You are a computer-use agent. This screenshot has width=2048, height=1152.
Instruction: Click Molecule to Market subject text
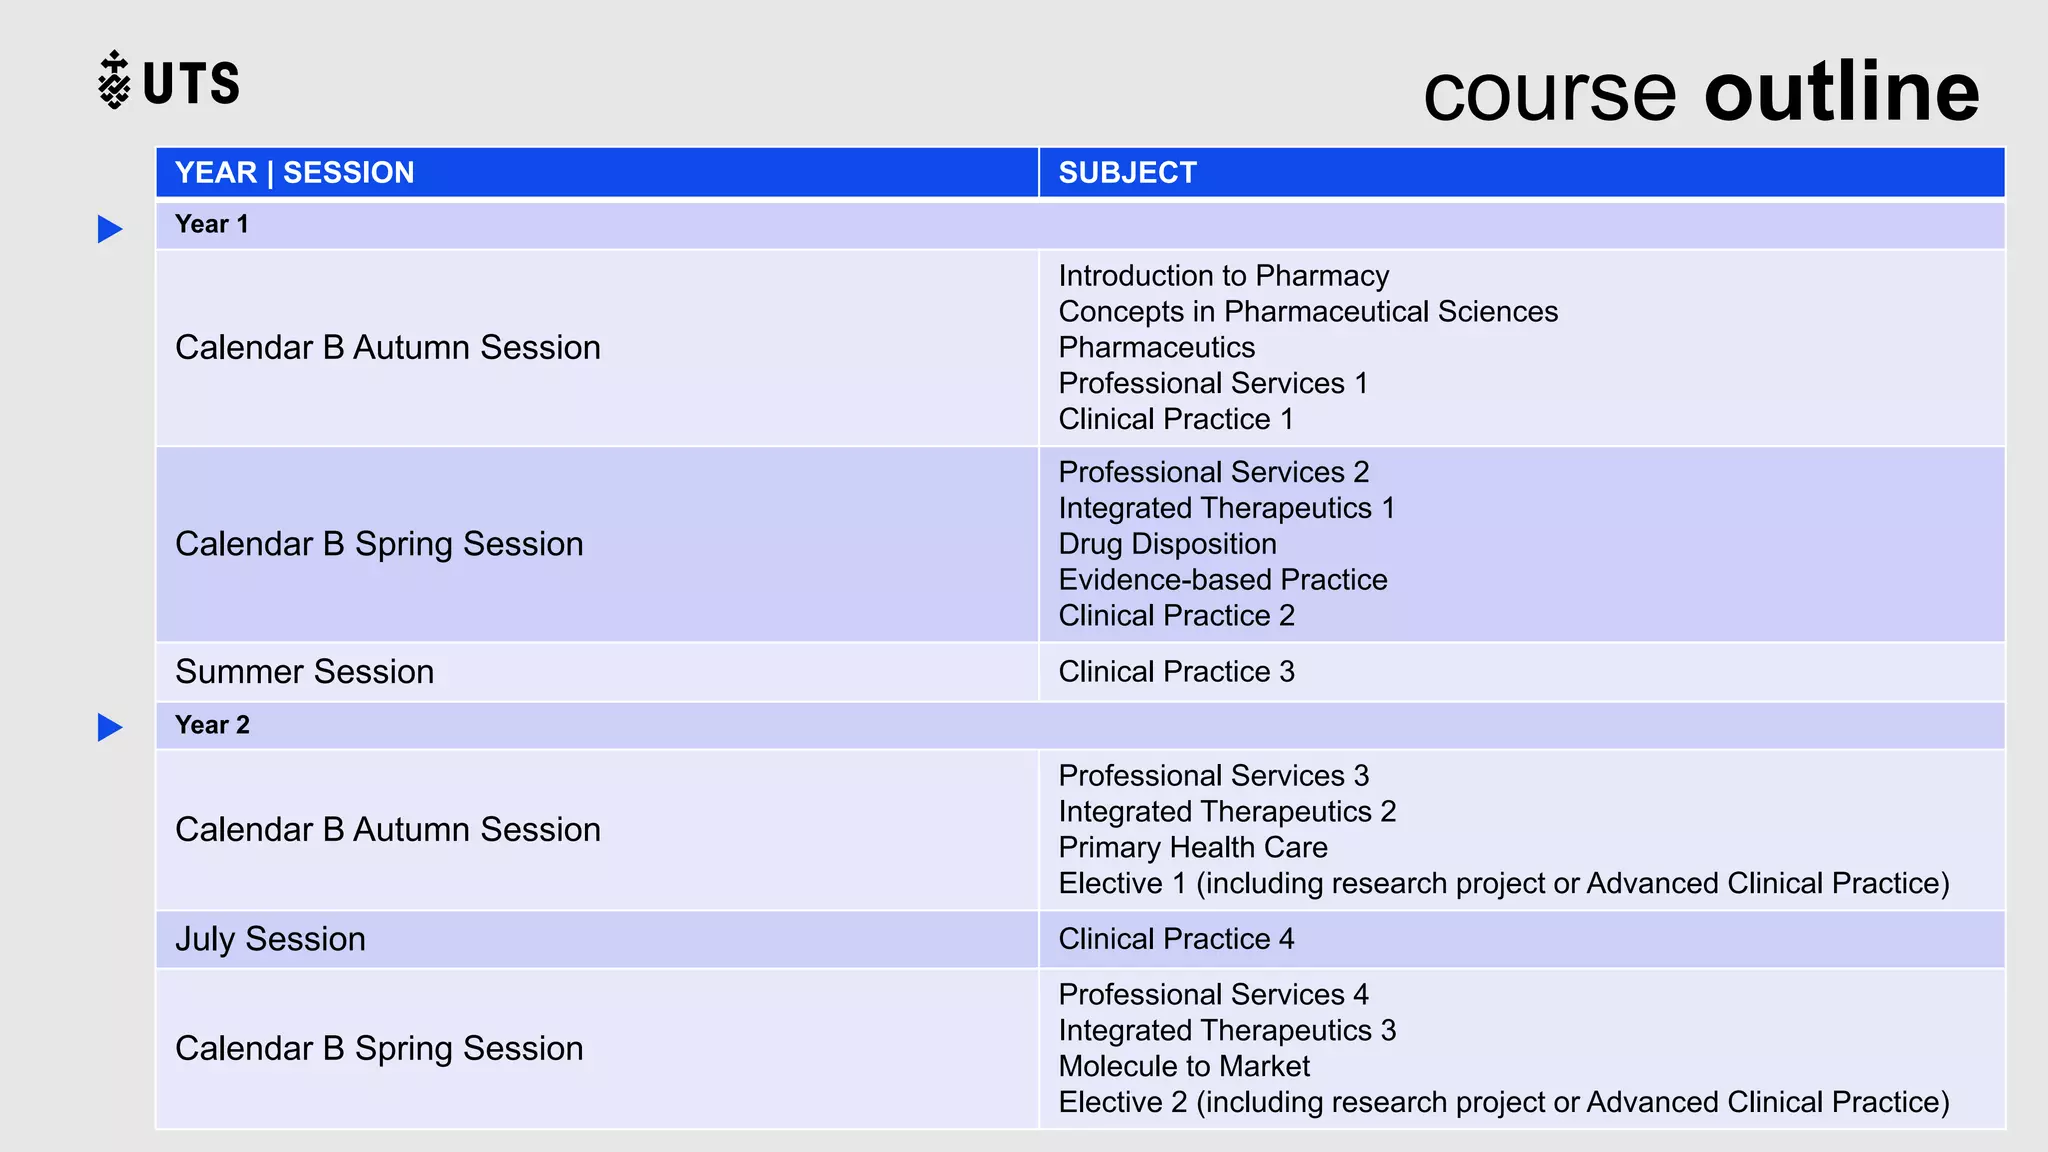pyautogui.click(x=1184, y=1067)
